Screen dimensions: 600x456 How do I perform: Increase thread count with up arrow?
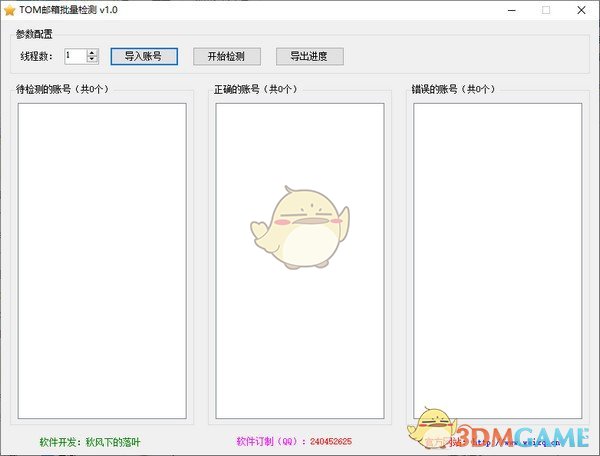92,53
